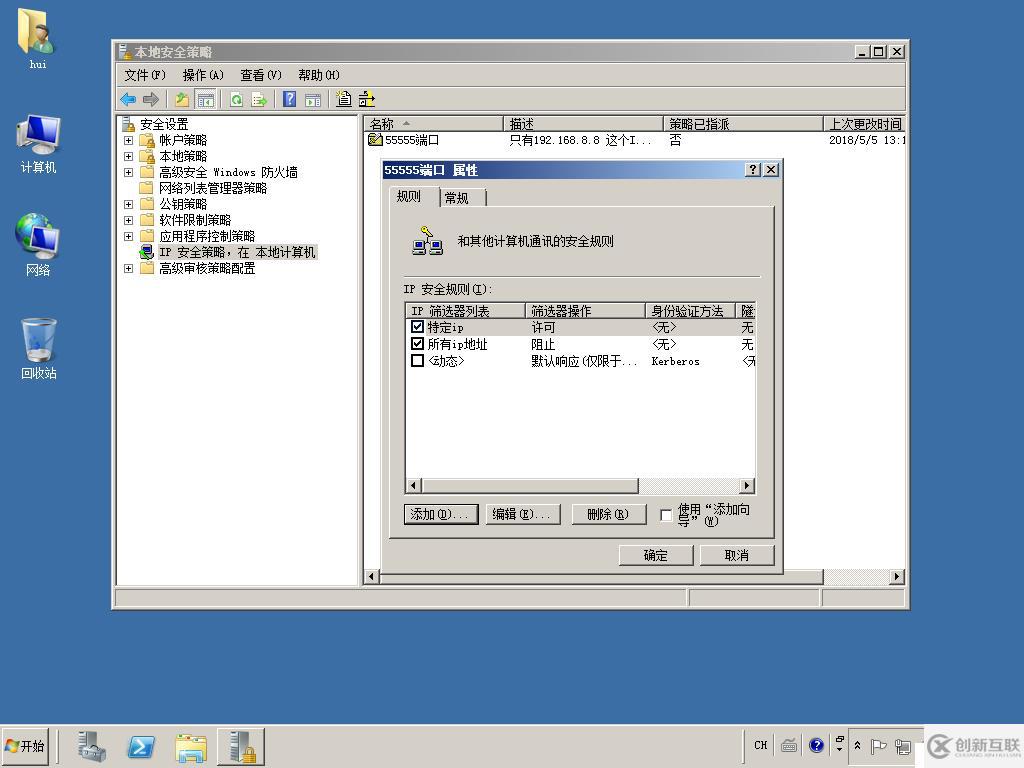This screenshot has height=768, width=1024.
Task: Check the <动态> default response rule
Action: (417, 360)
